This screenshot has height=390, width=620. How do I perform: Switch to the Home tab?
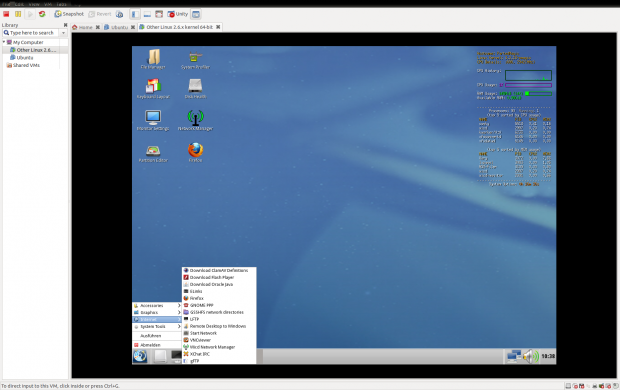click(82, 27)
